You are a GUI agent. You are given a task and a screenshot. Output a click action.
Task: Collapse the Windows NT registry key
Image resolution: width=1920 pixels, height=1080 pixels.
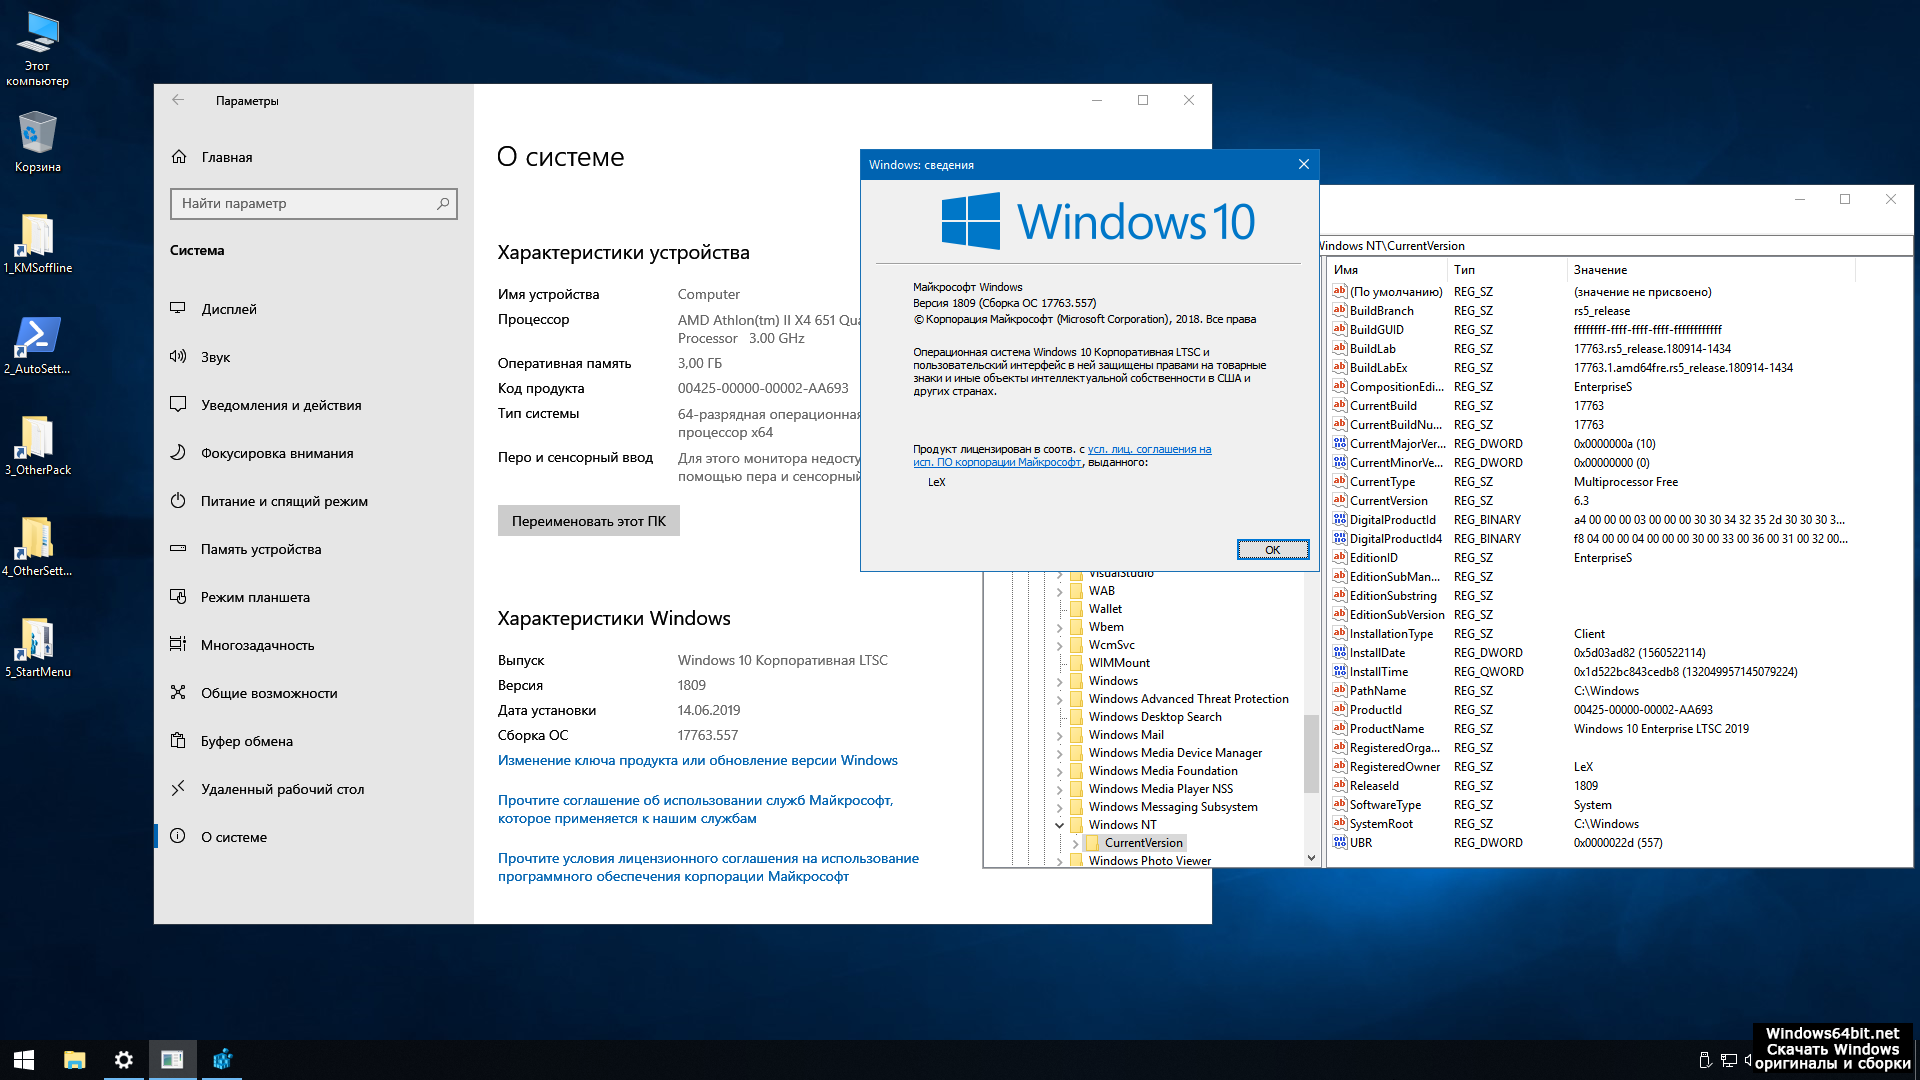[1059, 825]
